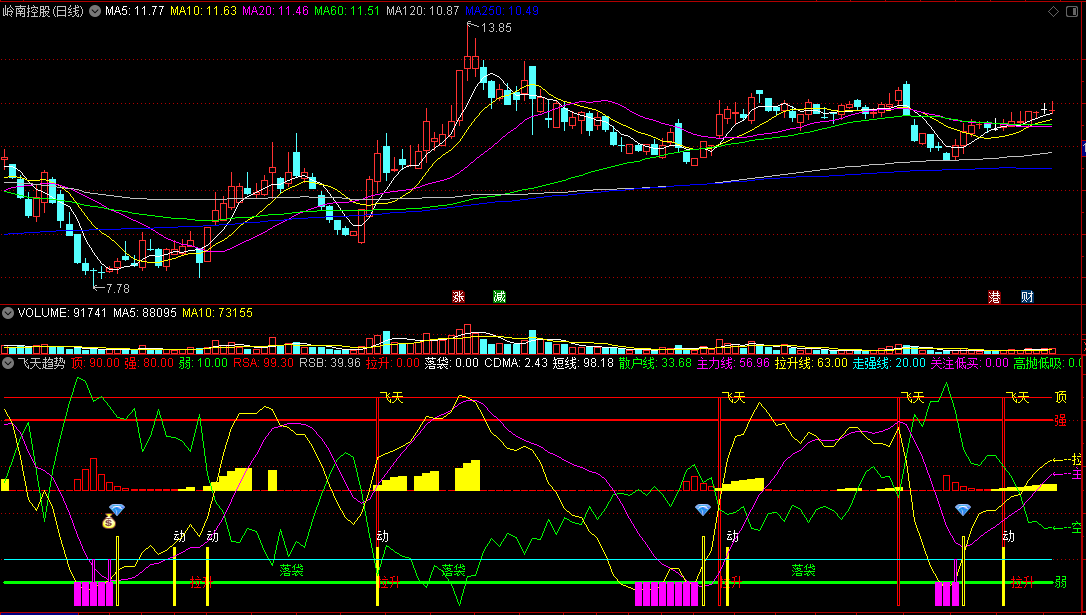The image size is (1086, 615).
Task: Click the yellow 拉升线: 63.00 value
Action: click(811, 363)
